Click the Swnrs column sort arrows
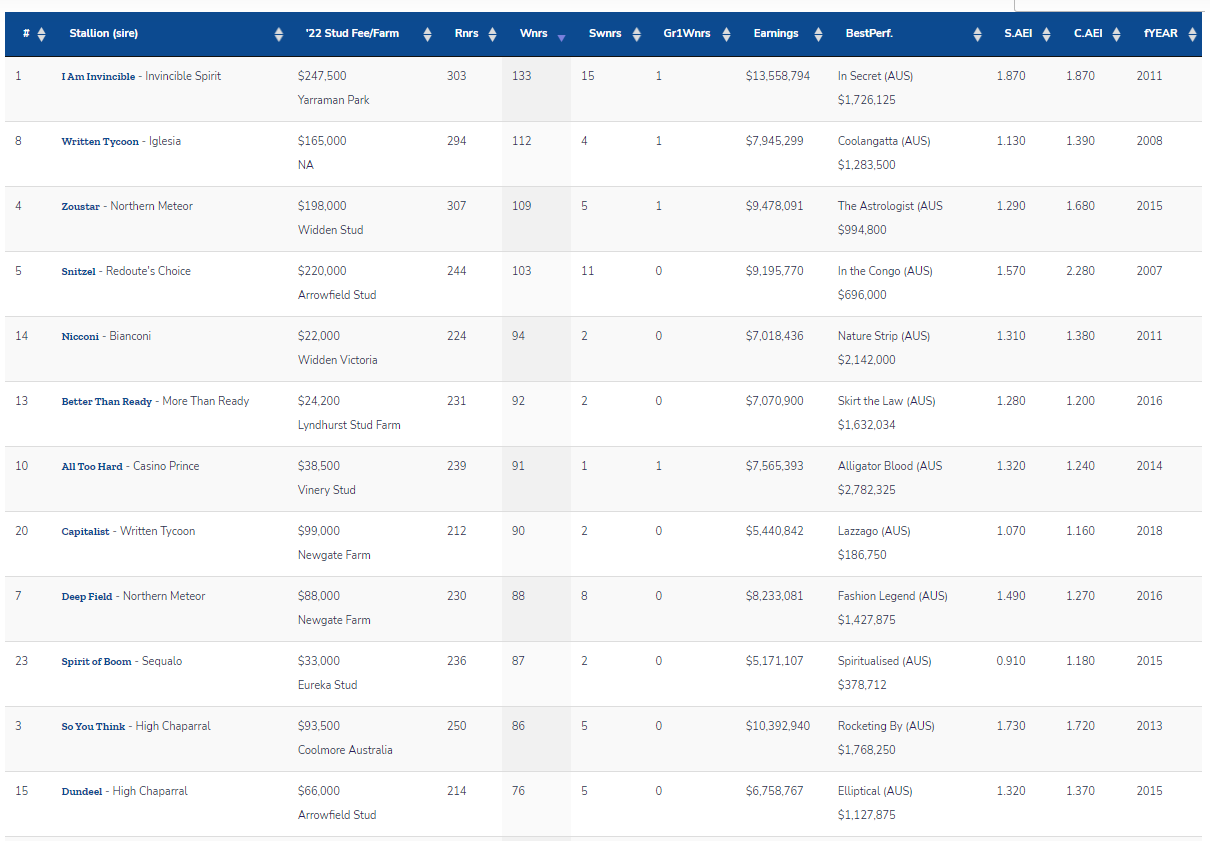 pos(637,35)
